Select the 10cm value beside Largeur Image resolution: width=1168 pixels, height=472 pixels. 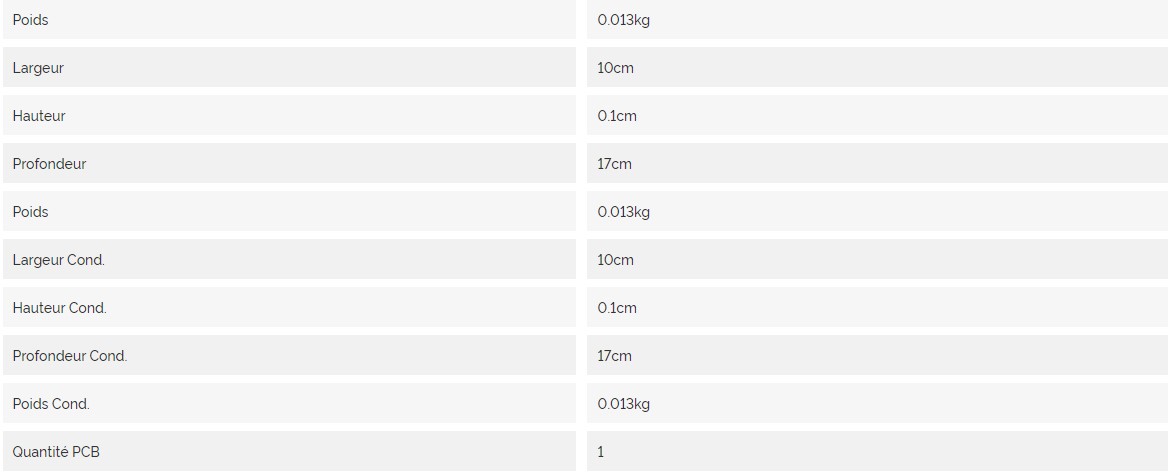pos(615,68)
